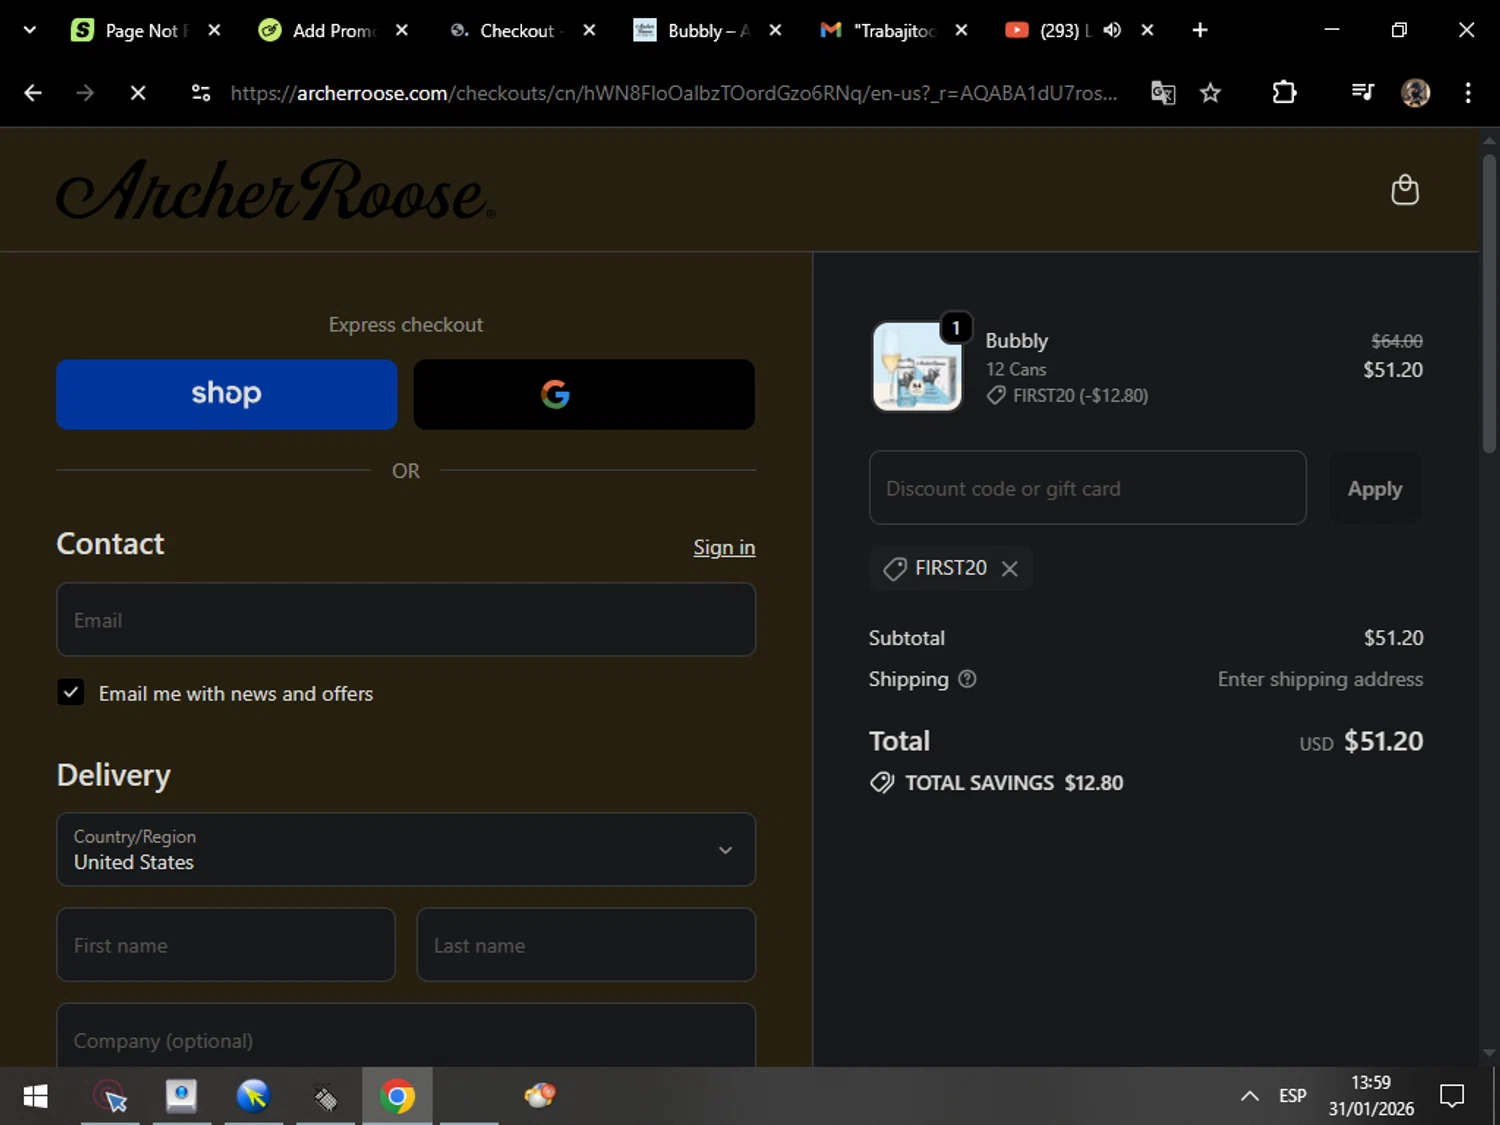
Task: Click the Sign in link
Action: point(724,547)
